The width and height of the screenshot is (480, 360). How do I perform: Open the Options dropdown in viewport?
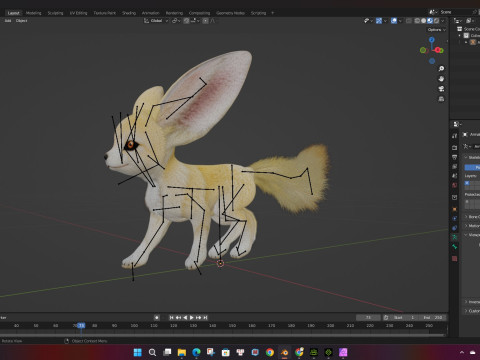click(x=436, y=30)
